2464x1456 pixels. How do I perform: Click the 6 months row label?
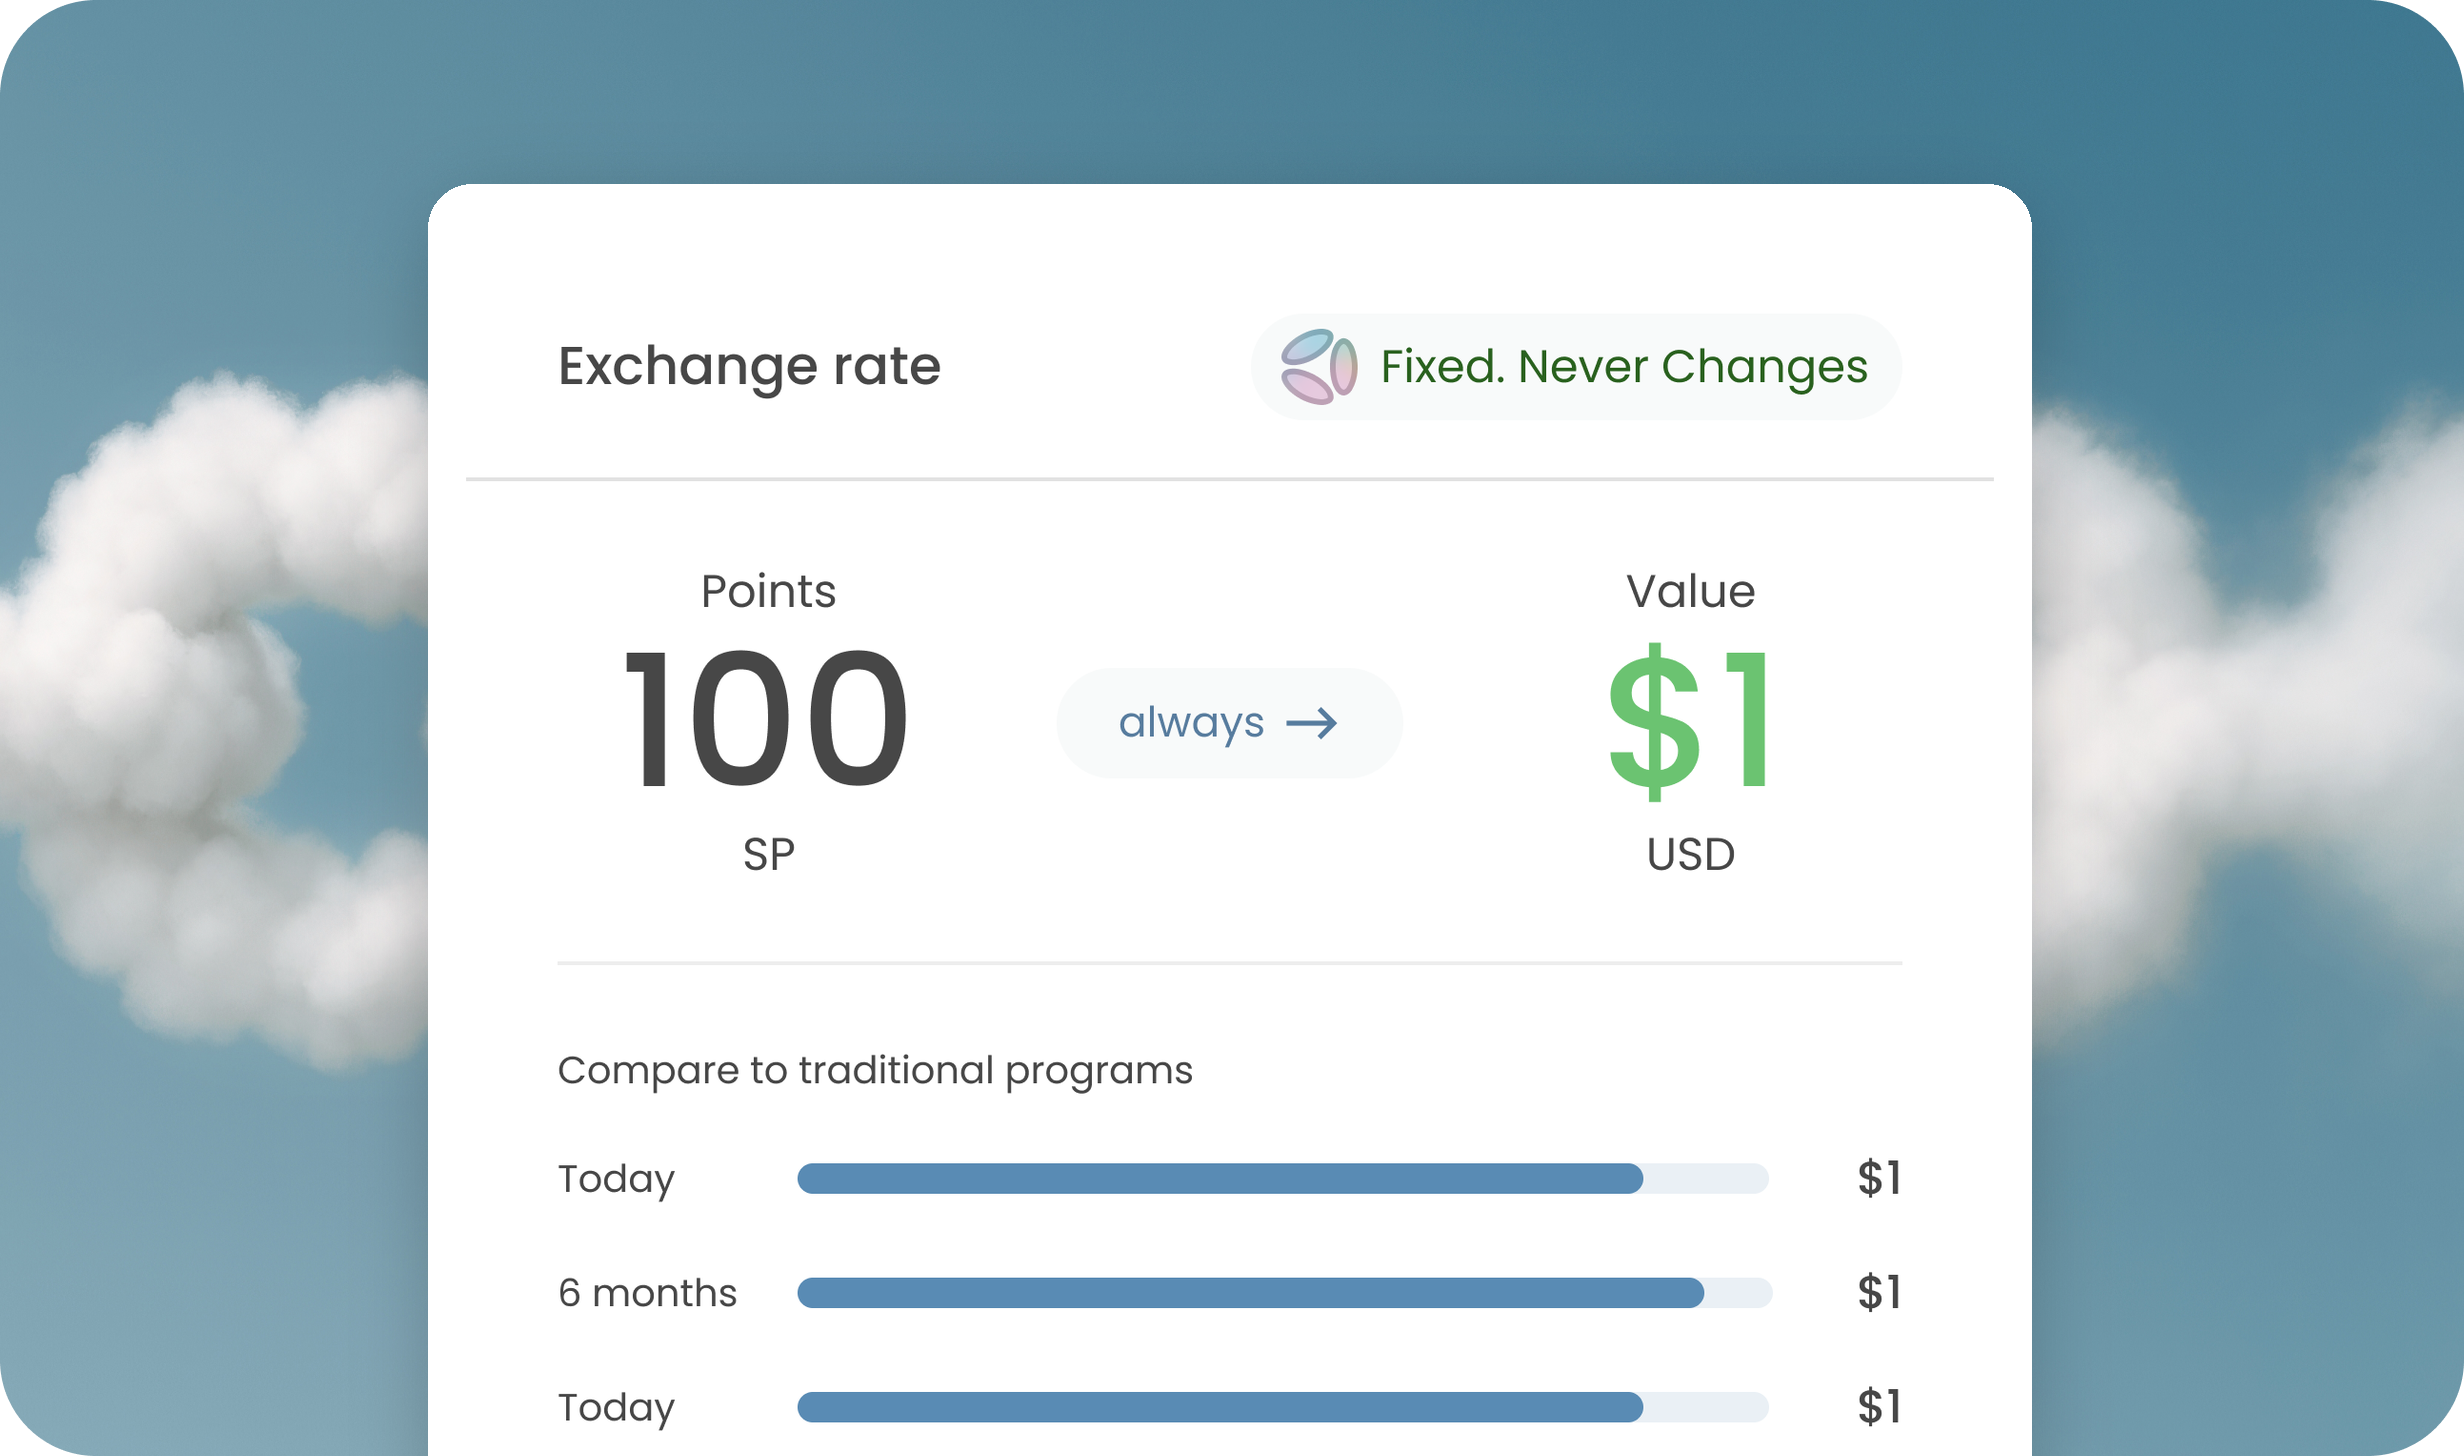point(647,1293)
